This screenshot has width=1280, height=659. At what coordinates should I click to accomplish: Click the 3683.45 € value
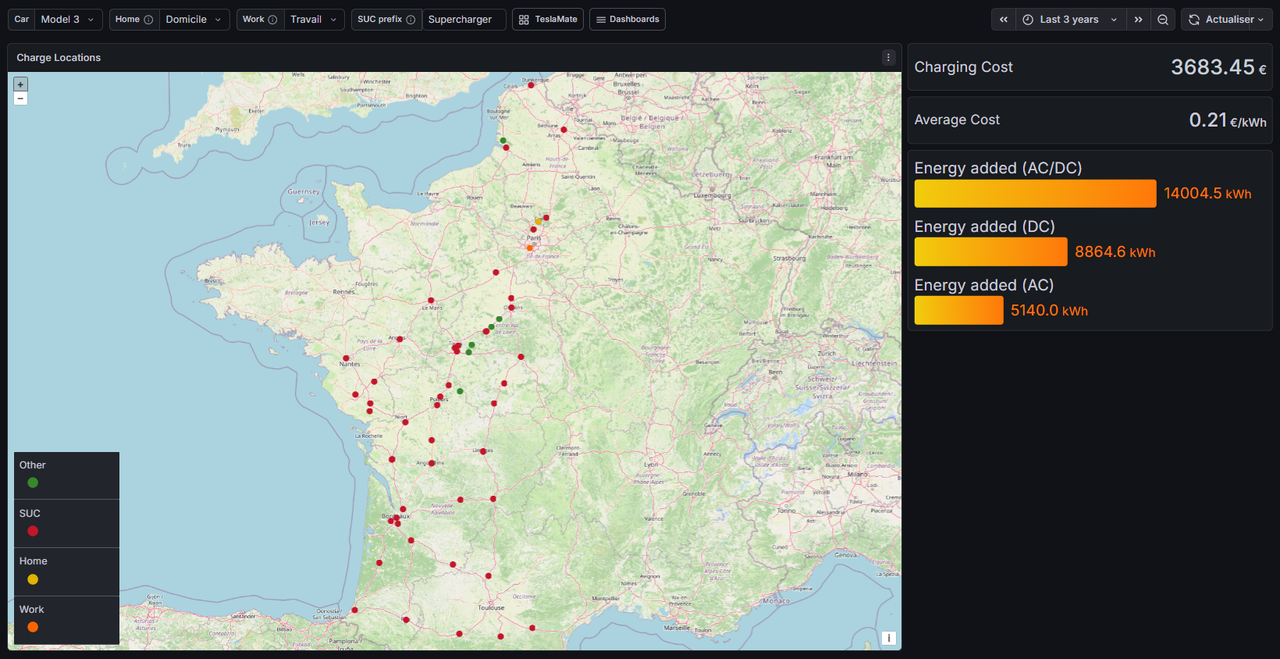tap(1219, 68)
